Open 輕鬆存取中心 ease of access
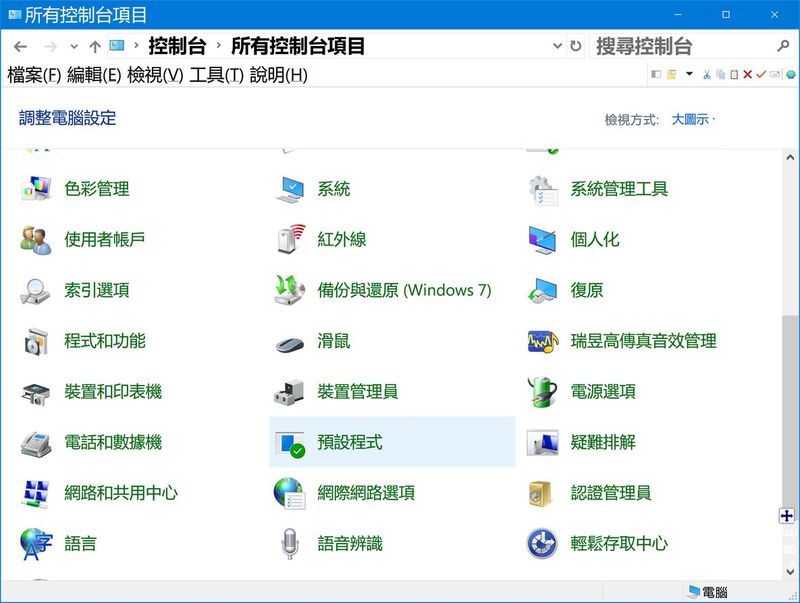This screenshot has height=603, width=800. point(618,545)
